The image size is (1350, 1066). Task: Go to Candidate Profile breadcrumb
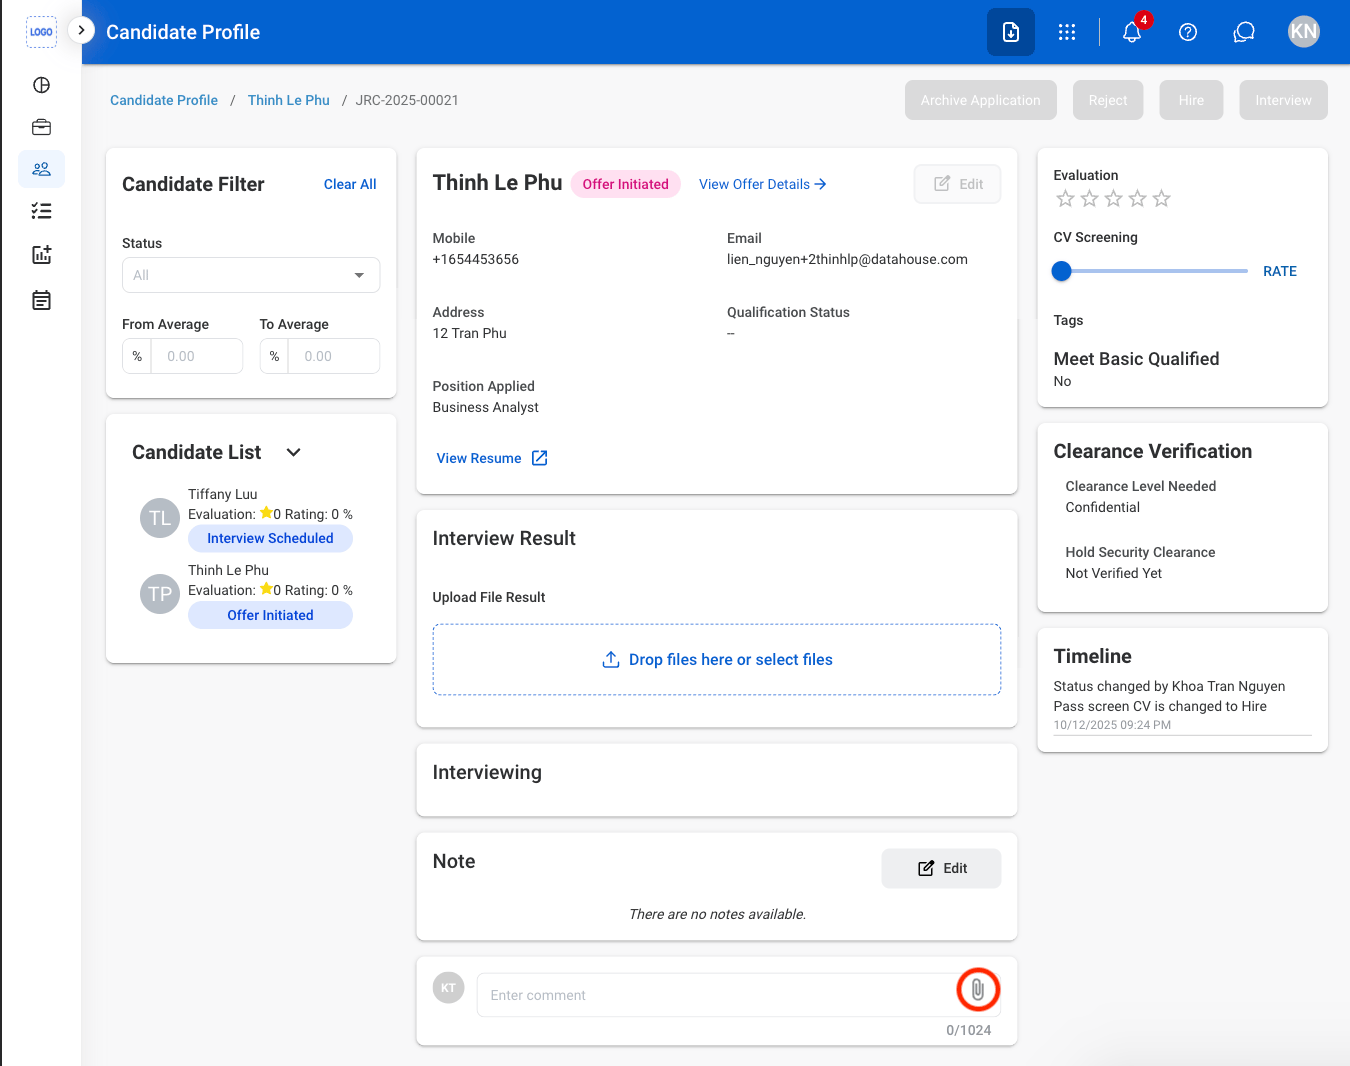click(x=164, y=100)
